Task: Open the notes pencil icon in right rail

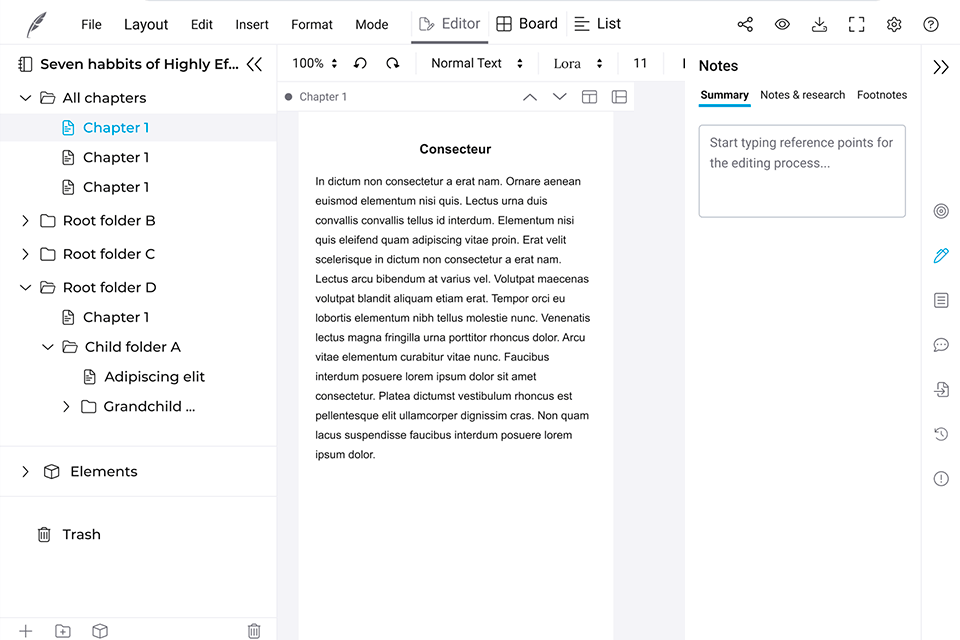Action: click(x=941, y=255)
